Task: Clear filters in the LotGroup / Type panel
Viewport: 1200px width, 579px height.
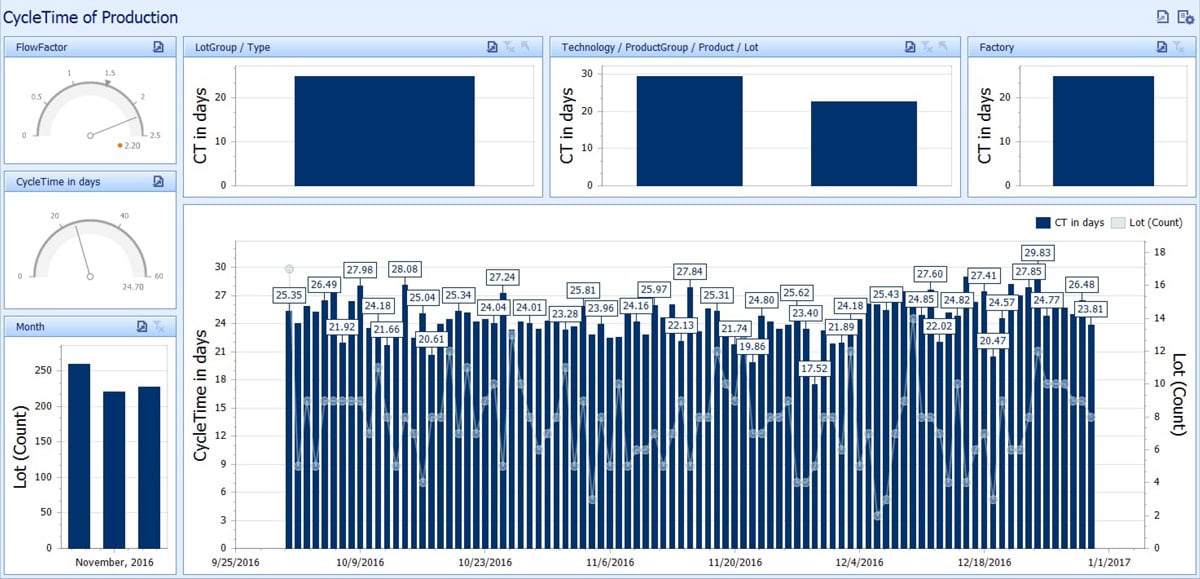Action: (x=511, y=47)
